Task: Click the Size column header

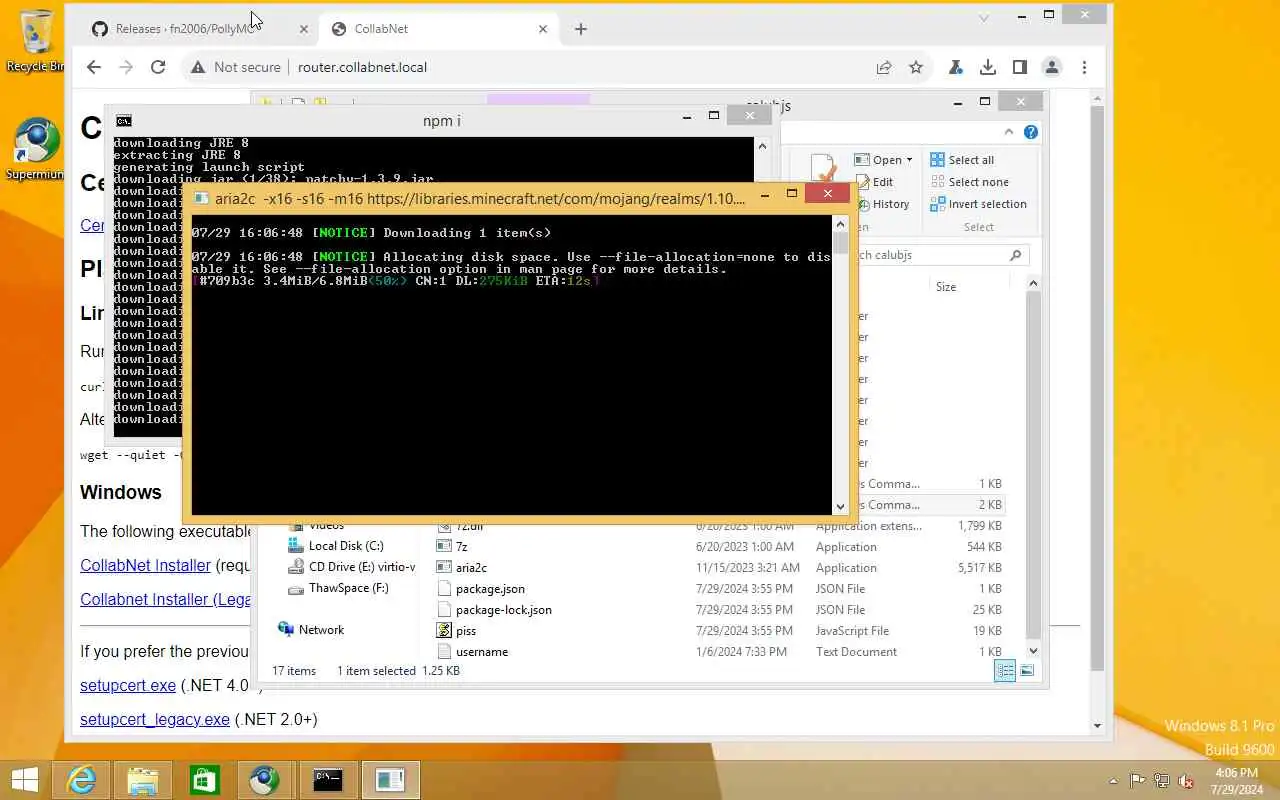Action: point(946,287)
